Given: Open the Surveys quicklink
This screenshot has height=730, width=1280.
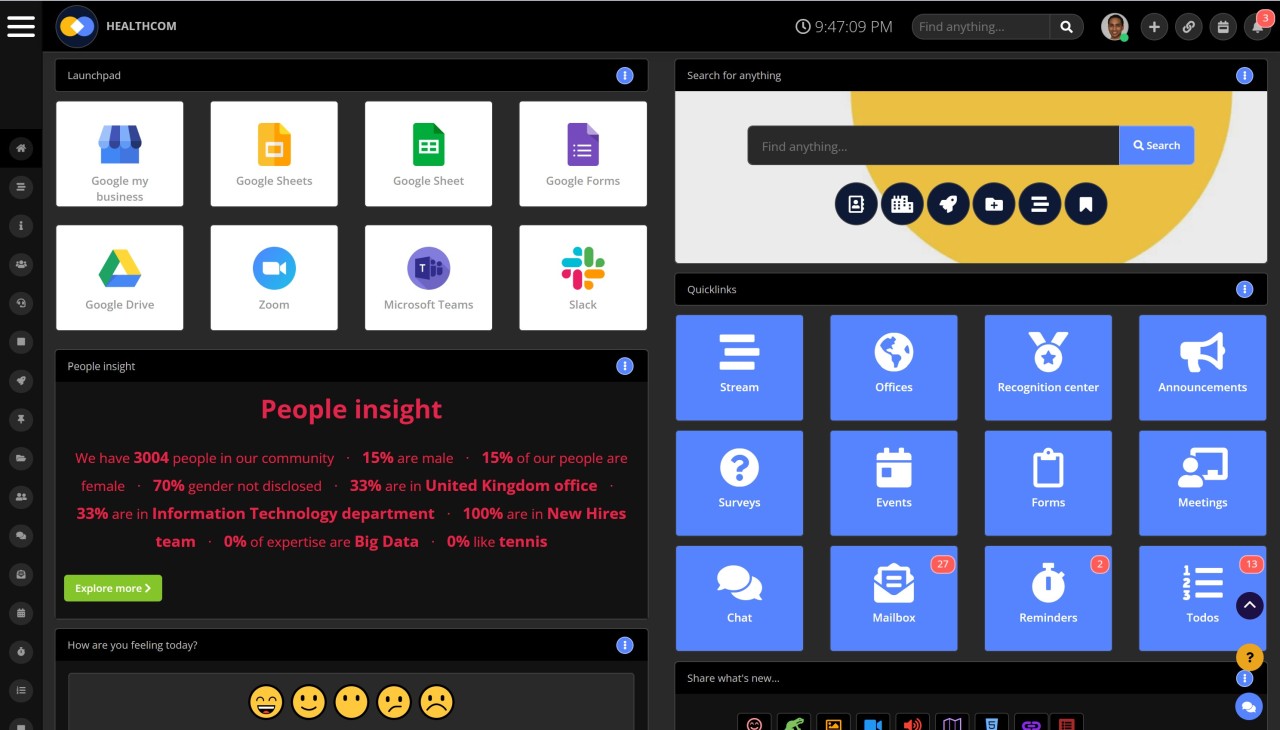Looking at the screenshot, I should (x=739, y=483).
